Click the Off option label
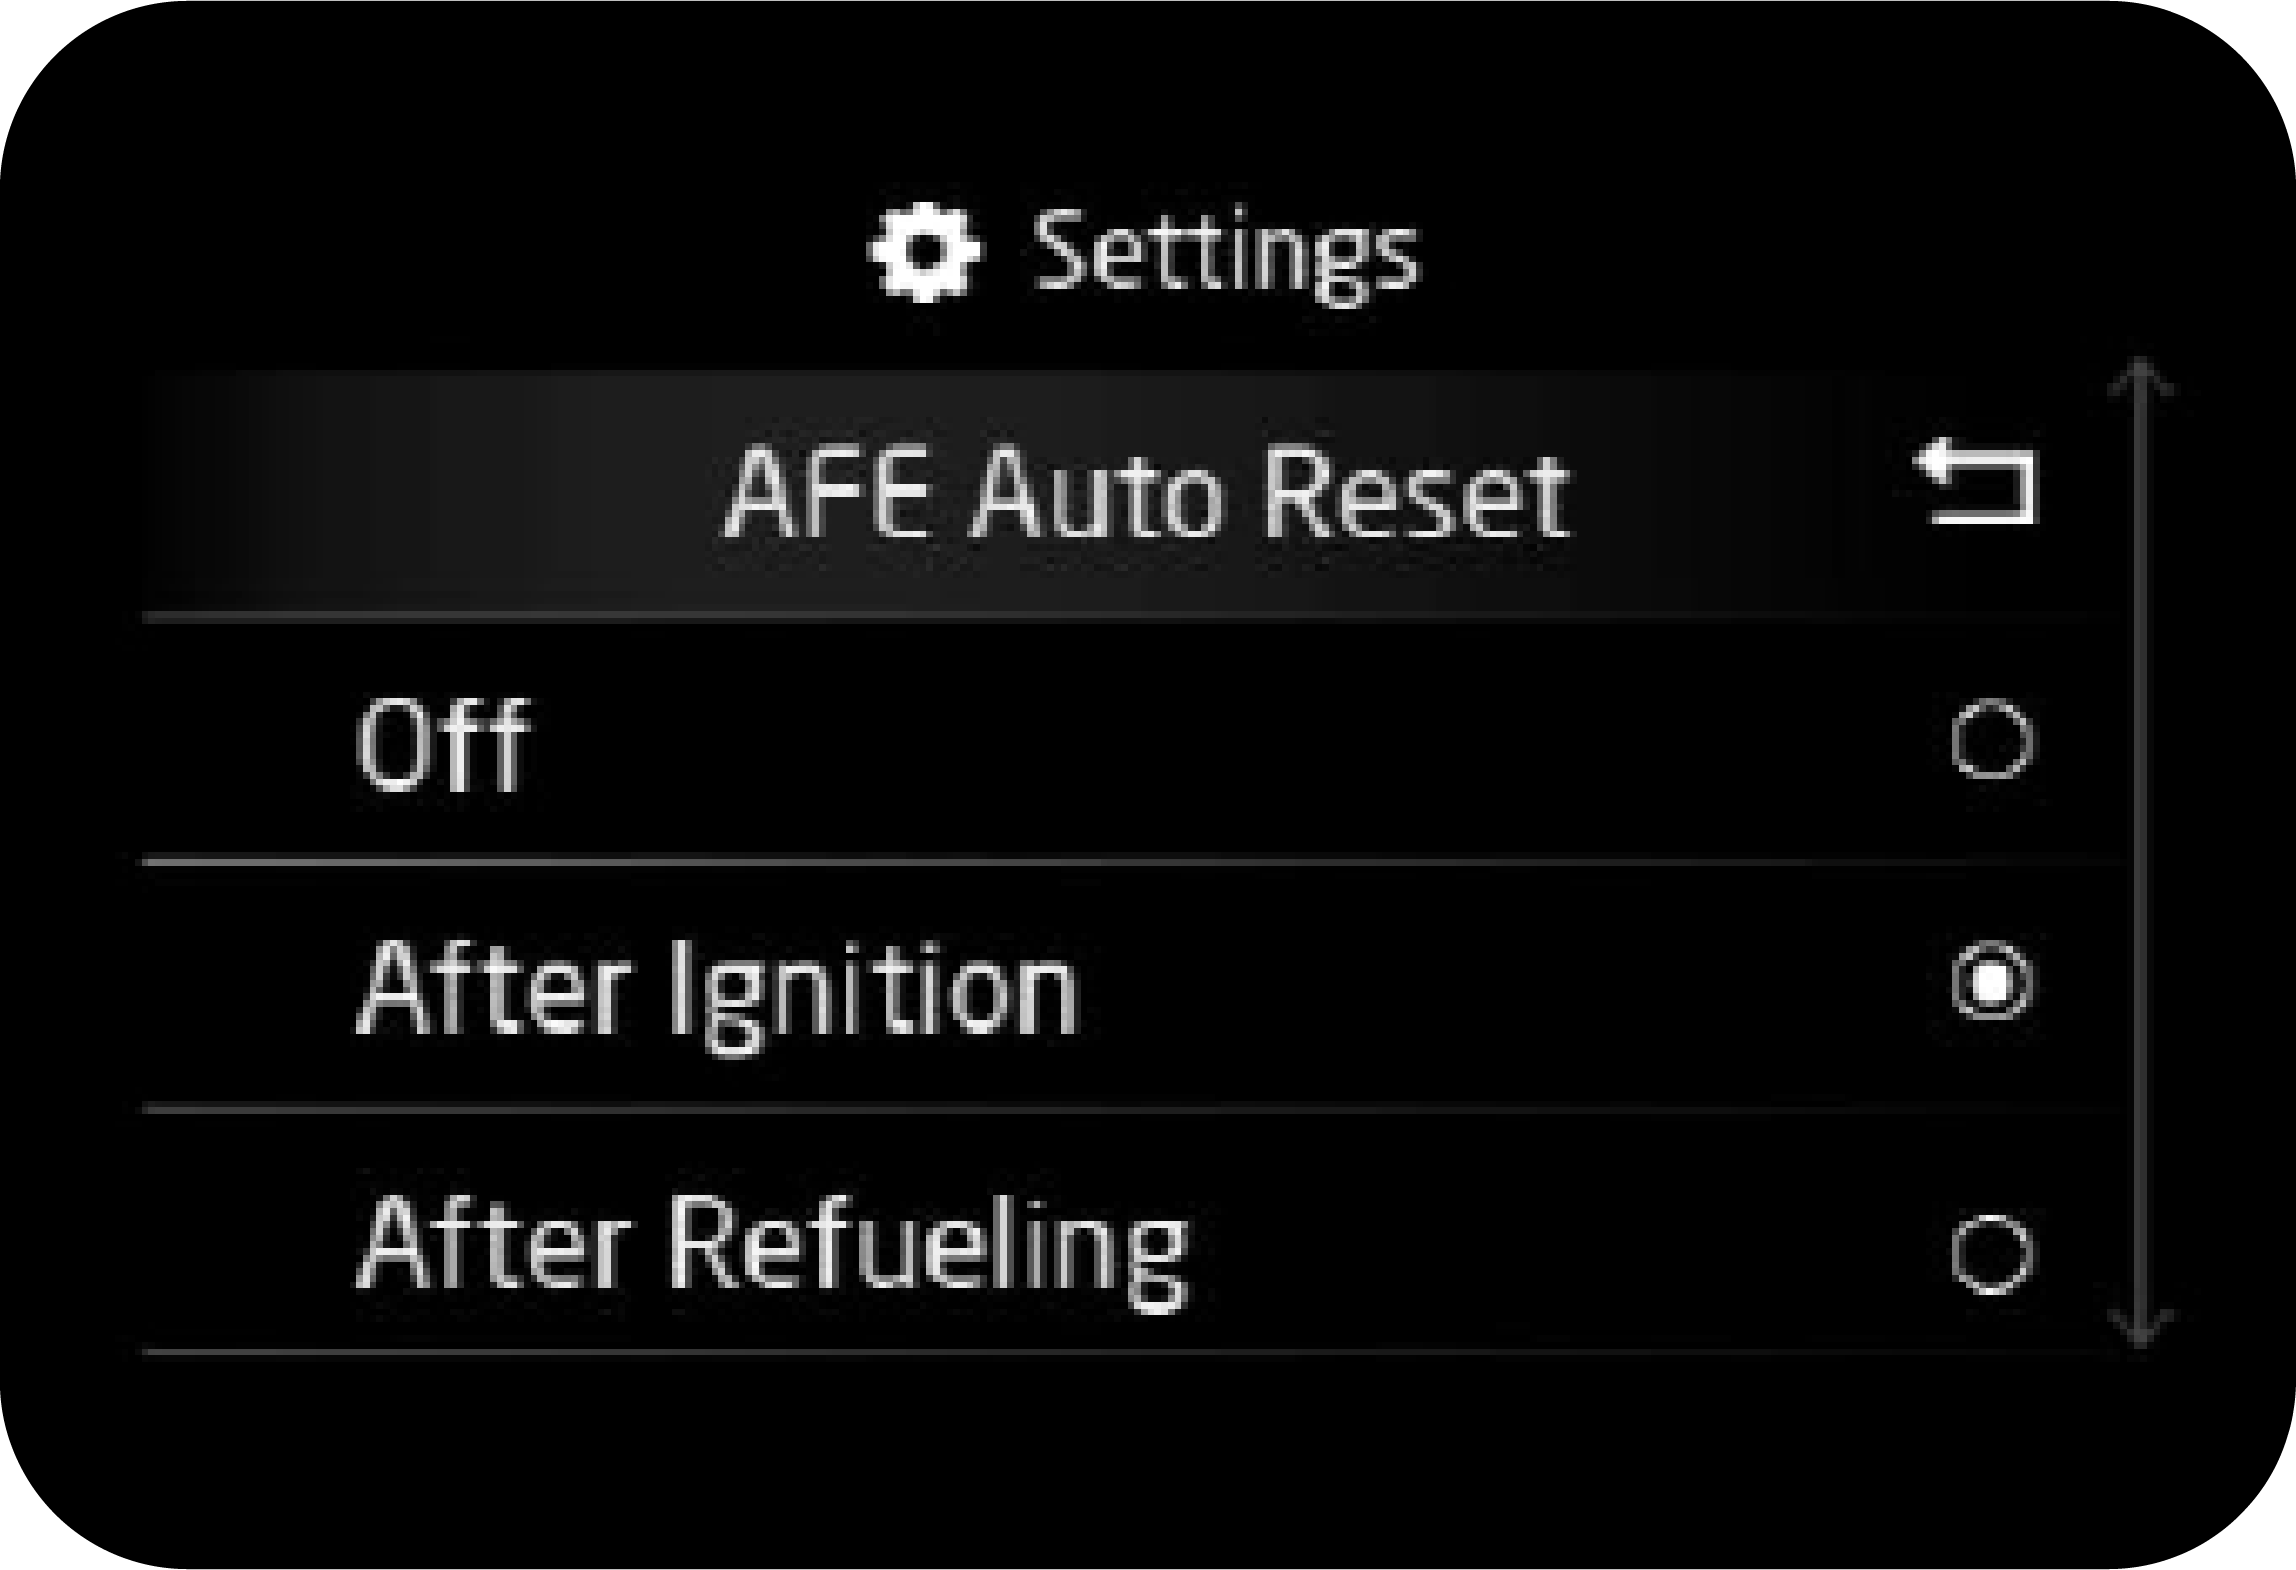 pos(442,745)
